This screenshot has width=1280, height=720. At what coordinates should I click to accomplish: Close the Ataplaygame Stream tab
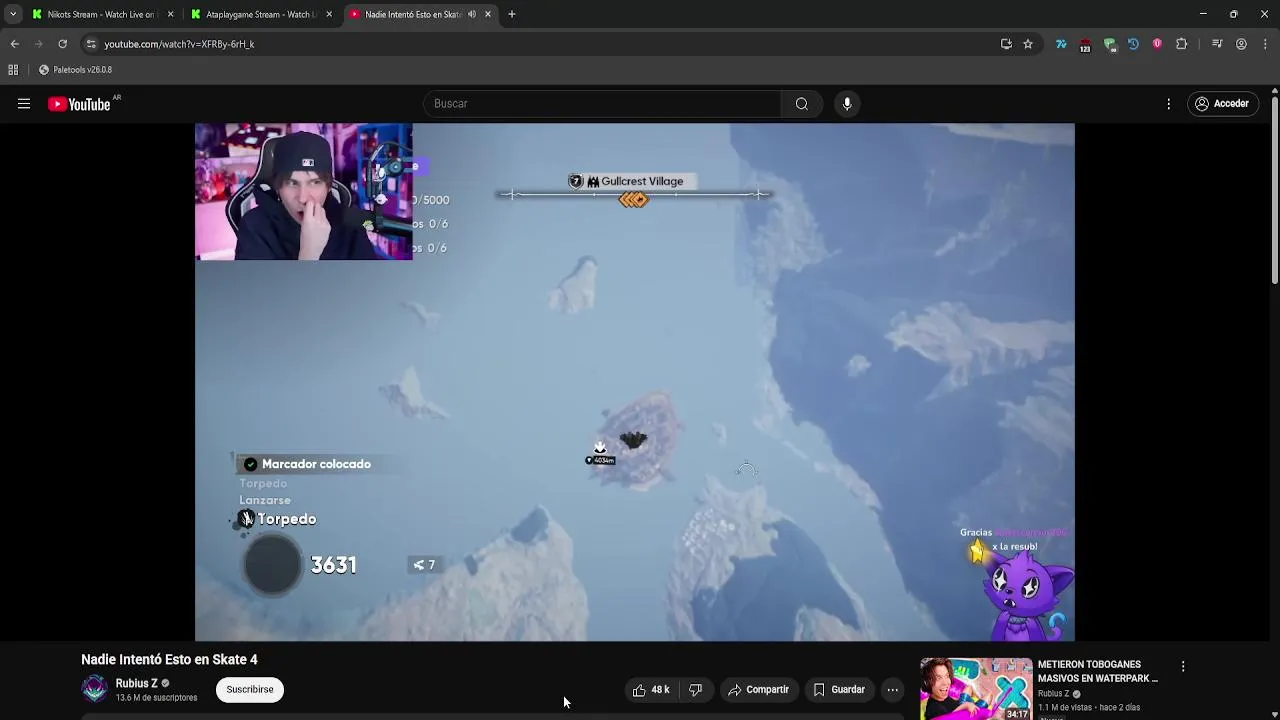pyautogui.click(x=329, y=14)
